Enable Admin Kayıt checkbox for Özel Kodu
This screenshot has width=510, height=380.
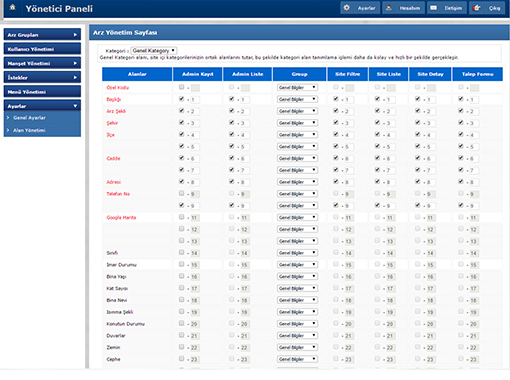click(x=181, y=87)
